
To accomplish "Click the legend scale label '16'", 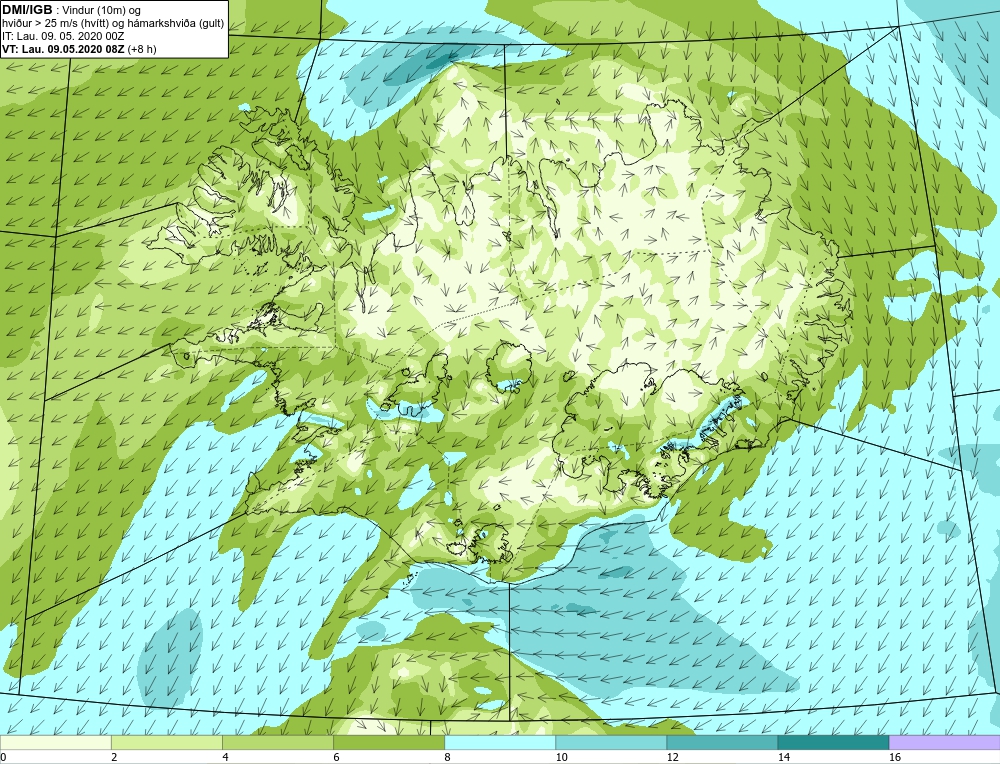I will coord(895,757).
